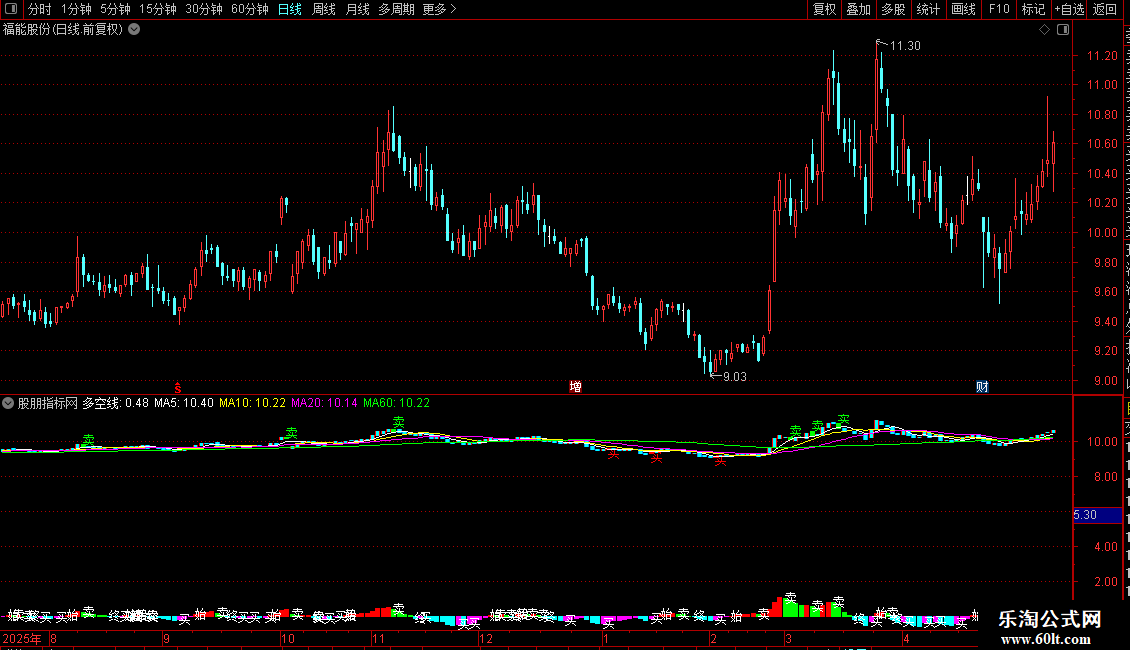
Task: Click the red S marker on chart
Action: tap(177, 388)
